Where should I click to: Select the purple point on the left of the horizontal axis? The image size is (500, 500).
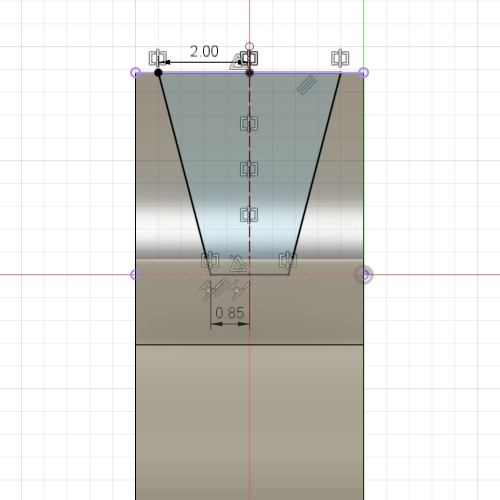click(135, 275)
